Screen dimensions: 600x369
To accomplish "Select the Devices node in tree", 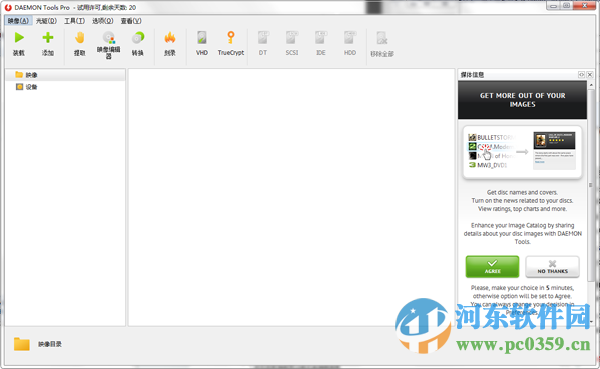I will coord(65,87).
